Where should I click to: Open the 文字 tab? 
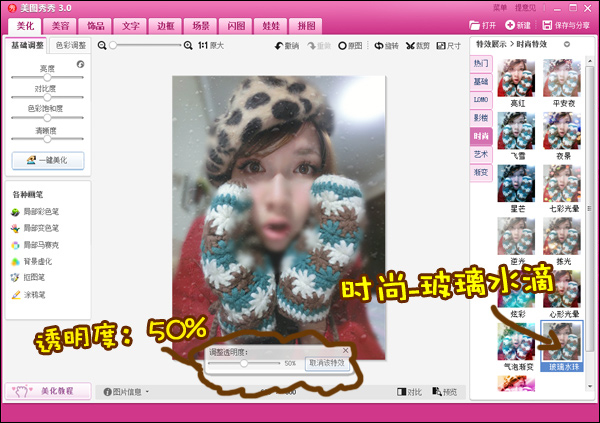[x=130, y=26]
